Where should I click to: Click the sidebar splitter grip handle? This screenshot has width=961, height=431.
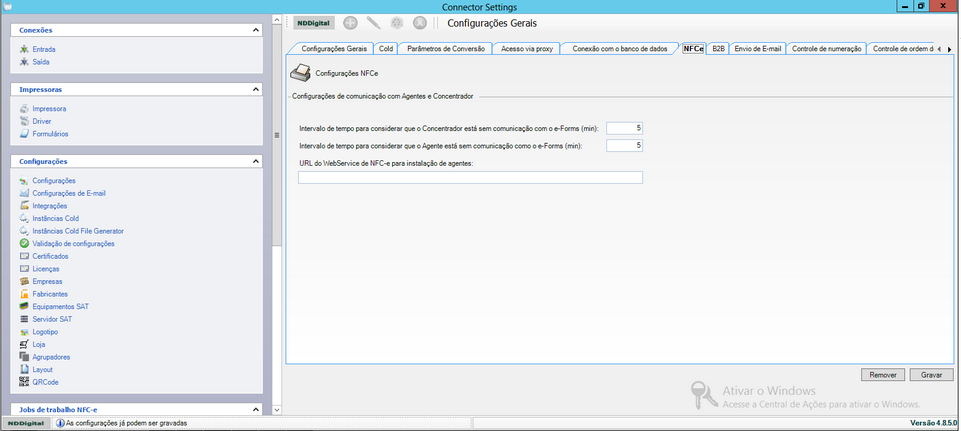point(276,135)
